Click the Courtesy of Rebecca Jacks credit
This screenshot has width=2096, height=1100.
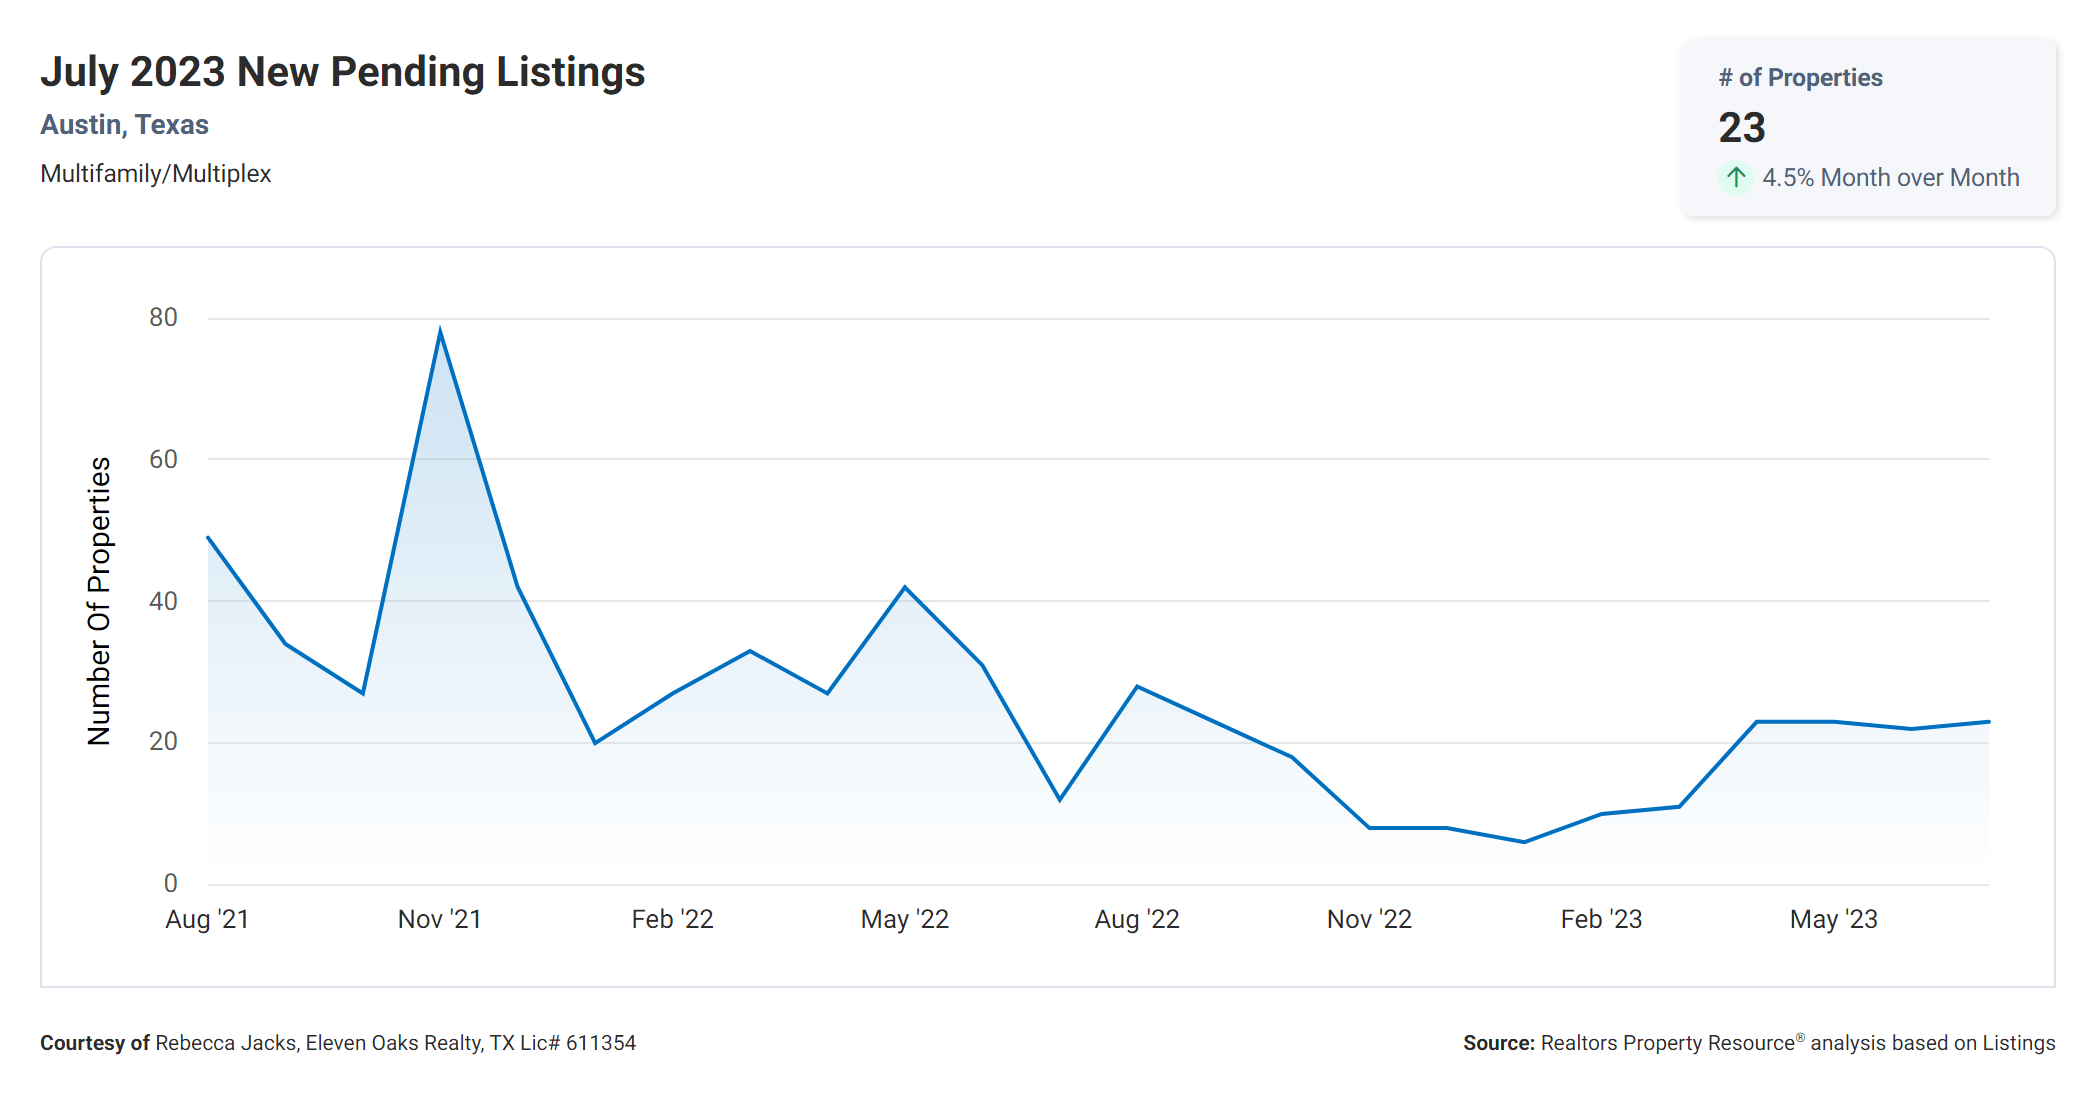point(337,1043)
